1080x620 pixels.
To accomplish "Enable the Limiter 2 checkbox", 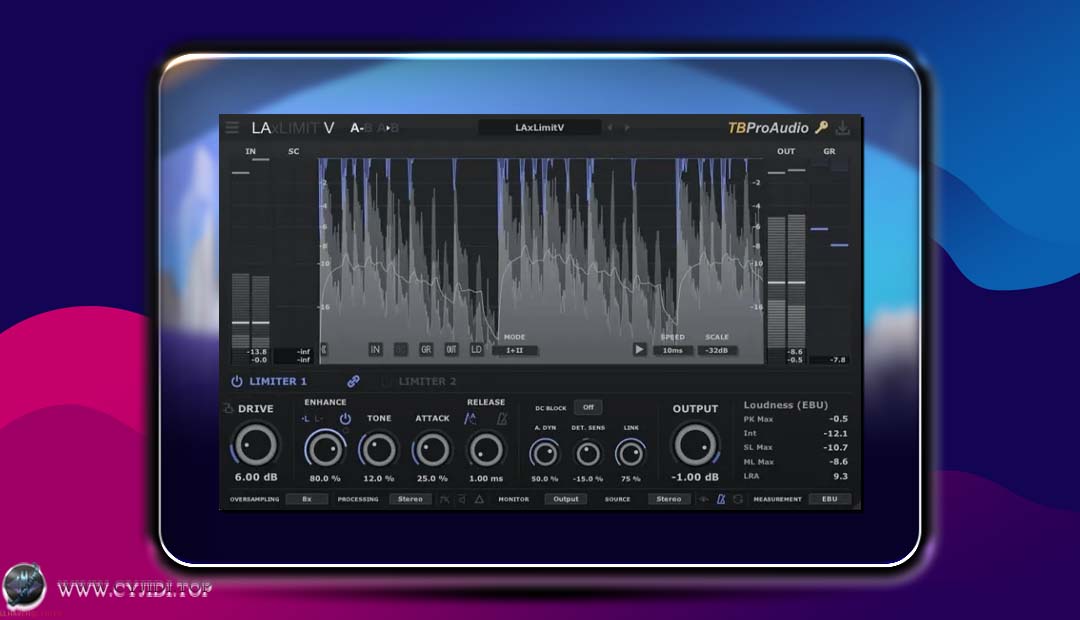I will point(386,381).
